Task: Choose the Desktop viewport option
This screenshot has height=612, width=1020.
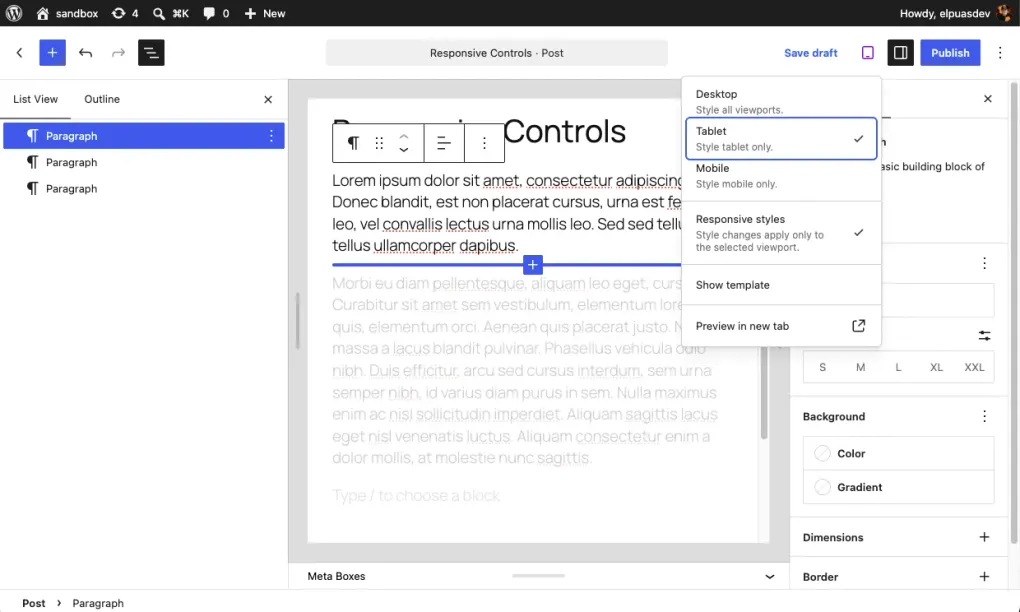Action: pos(781,101)
